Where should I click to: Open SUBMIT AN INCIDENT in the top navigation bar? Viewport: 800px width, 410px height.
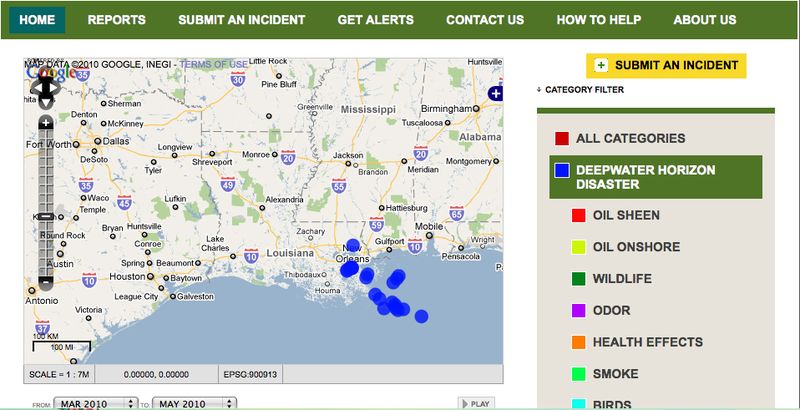click(241, 20)
